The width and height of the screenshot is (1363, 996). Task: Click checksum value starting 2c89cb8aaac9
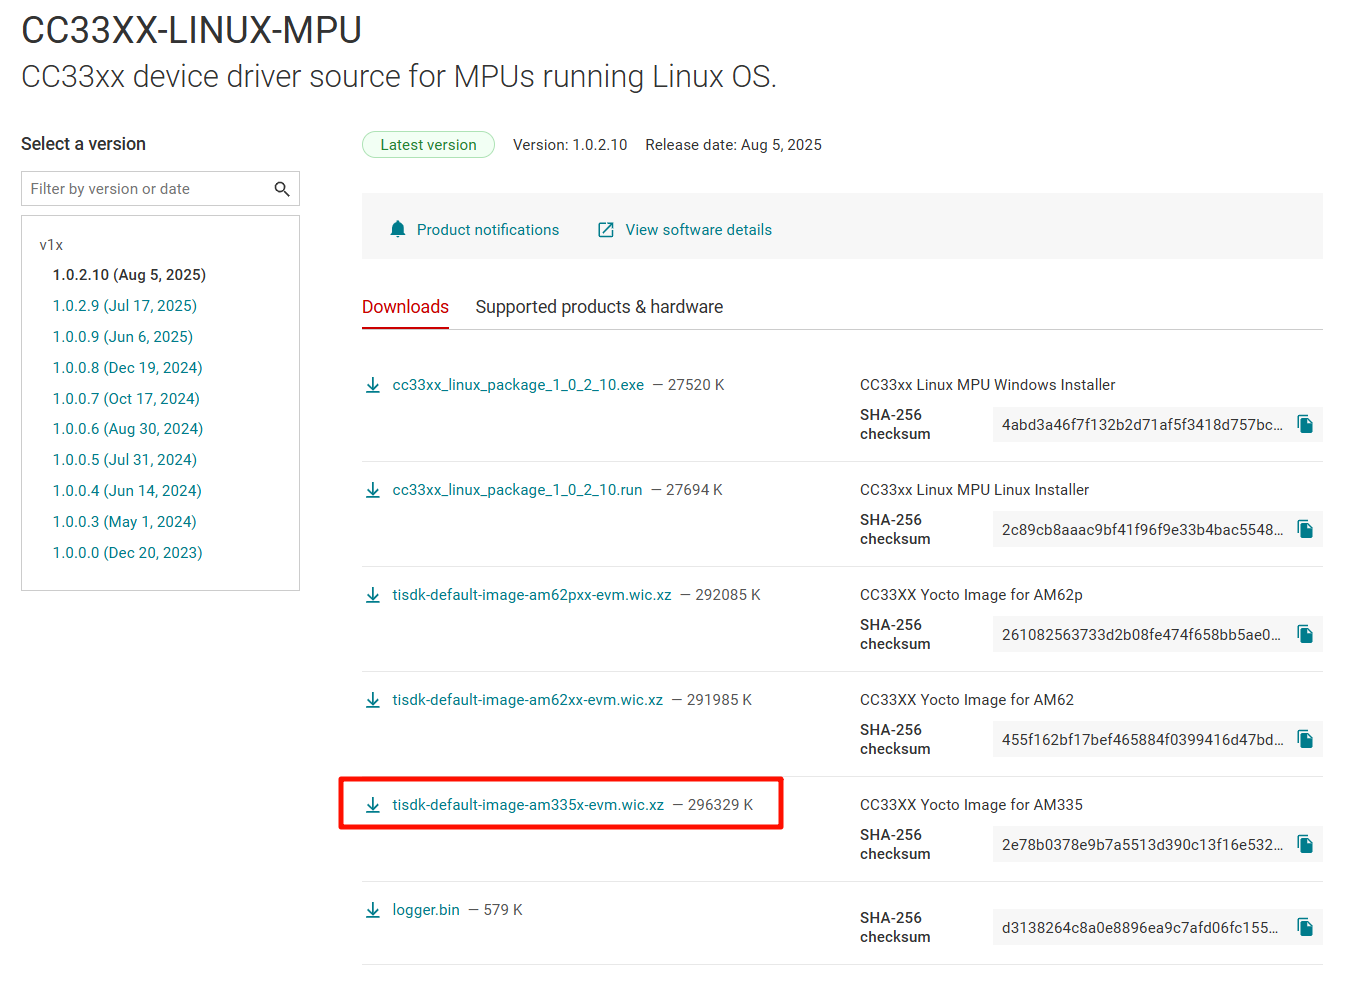tap(1142, 529)
